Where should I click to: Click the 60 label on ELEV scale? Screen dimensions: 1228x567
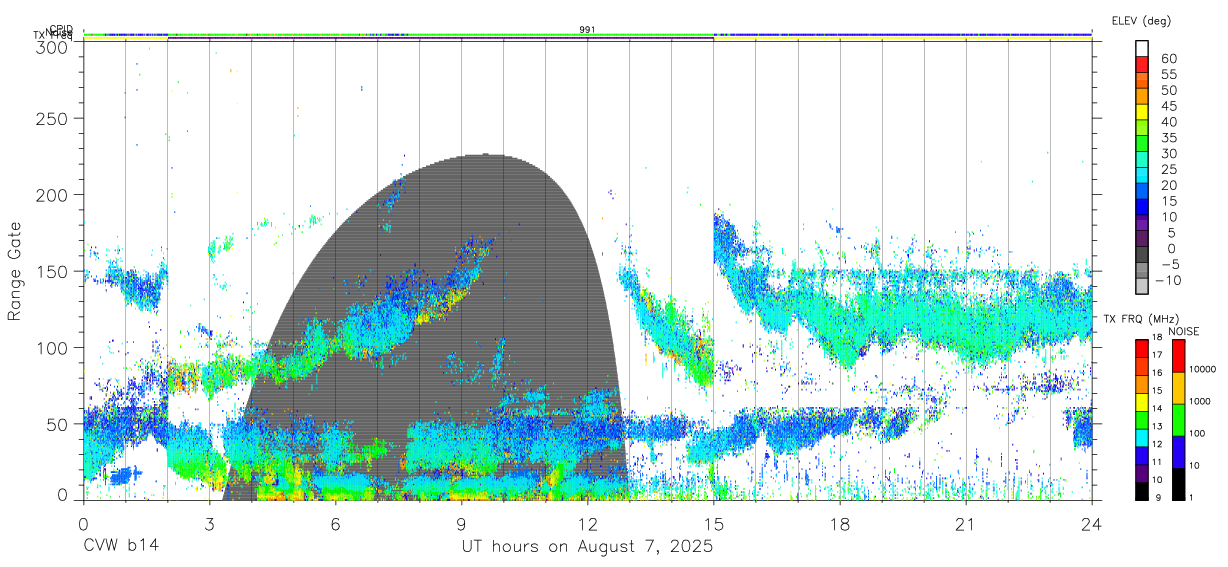point(1167,58)
